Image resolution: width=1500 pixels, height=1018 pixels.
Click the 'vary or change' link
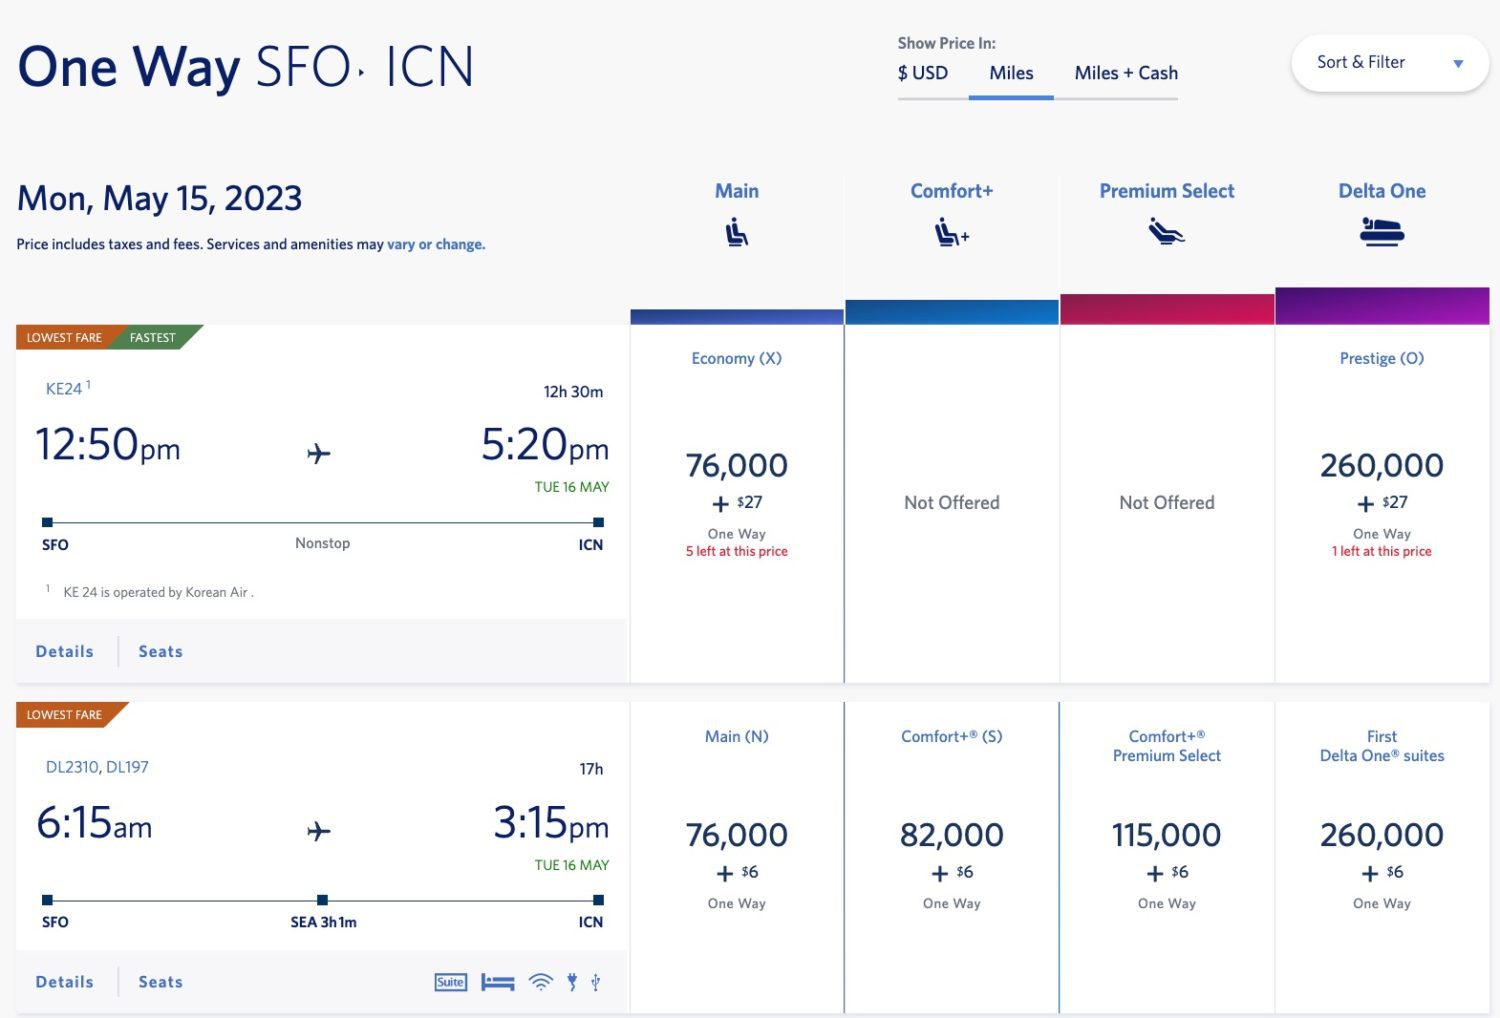point(436,244)
